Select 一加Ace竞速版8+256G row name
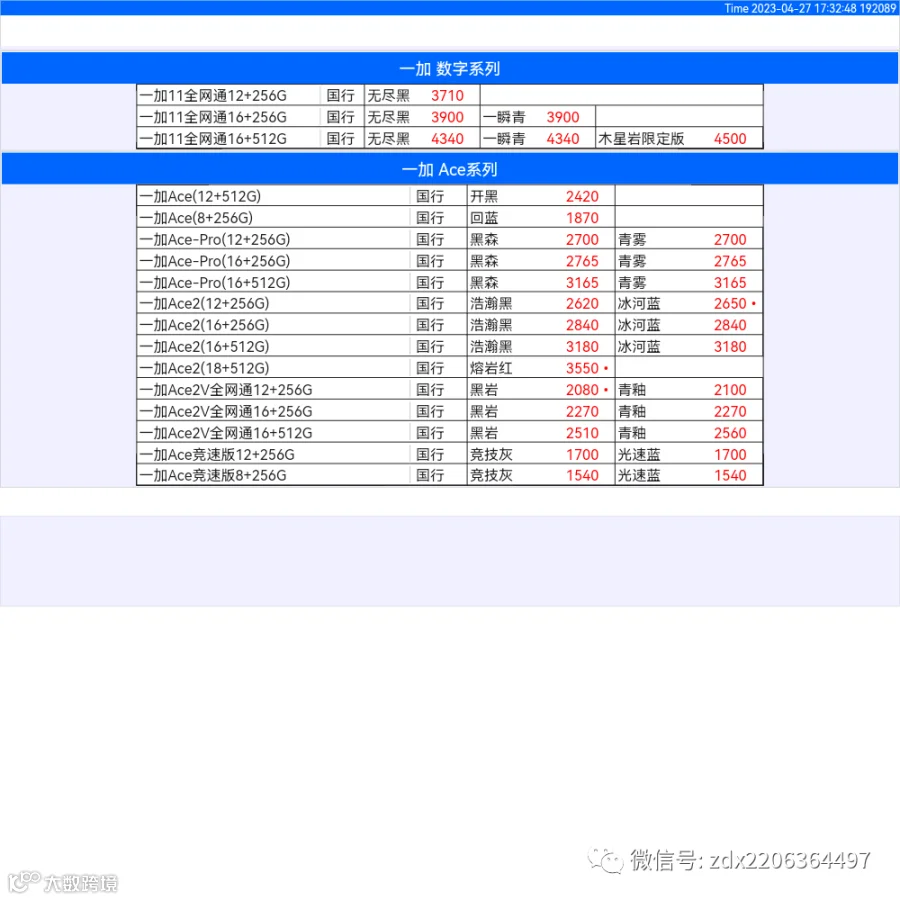This screenshot has height=900, width=900. (213, 476)
